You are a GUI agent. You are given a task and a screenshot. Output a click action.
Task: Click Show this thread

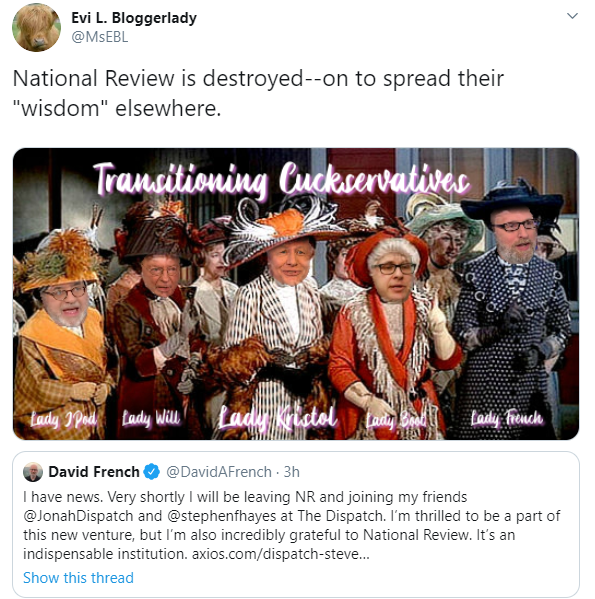click(x=78, y=578)
